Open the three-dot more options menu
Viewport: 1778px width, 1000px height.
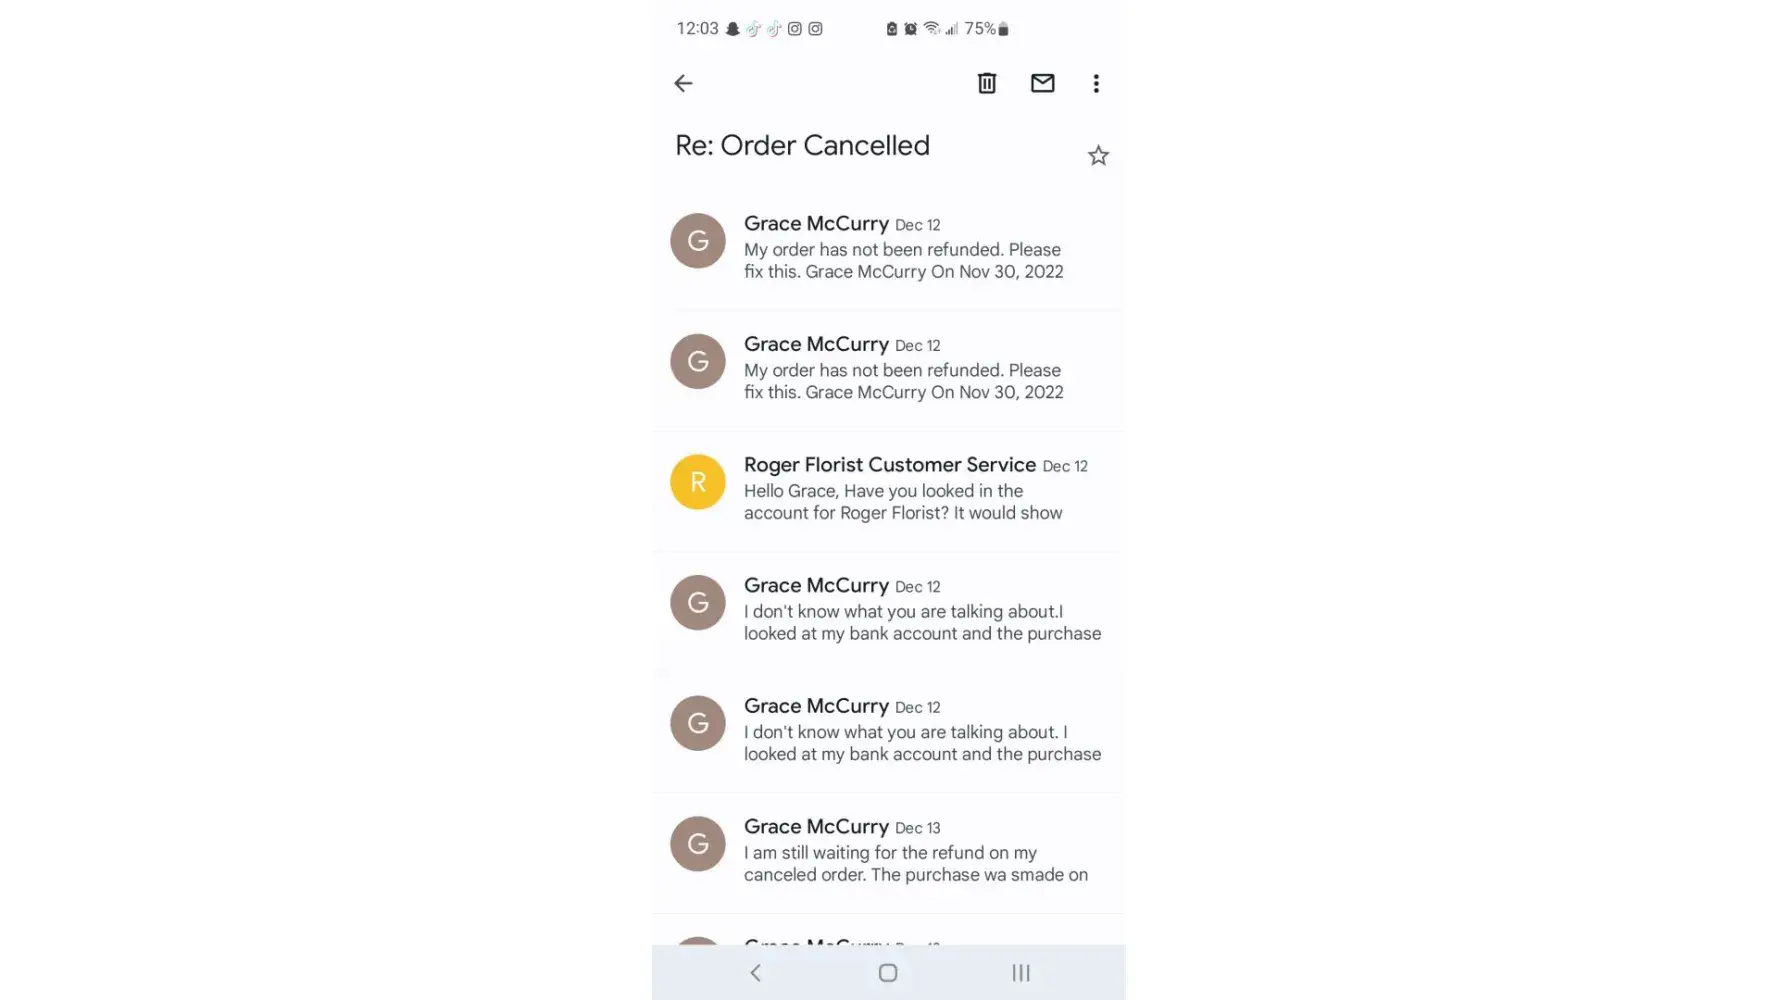pos(1096,83)
